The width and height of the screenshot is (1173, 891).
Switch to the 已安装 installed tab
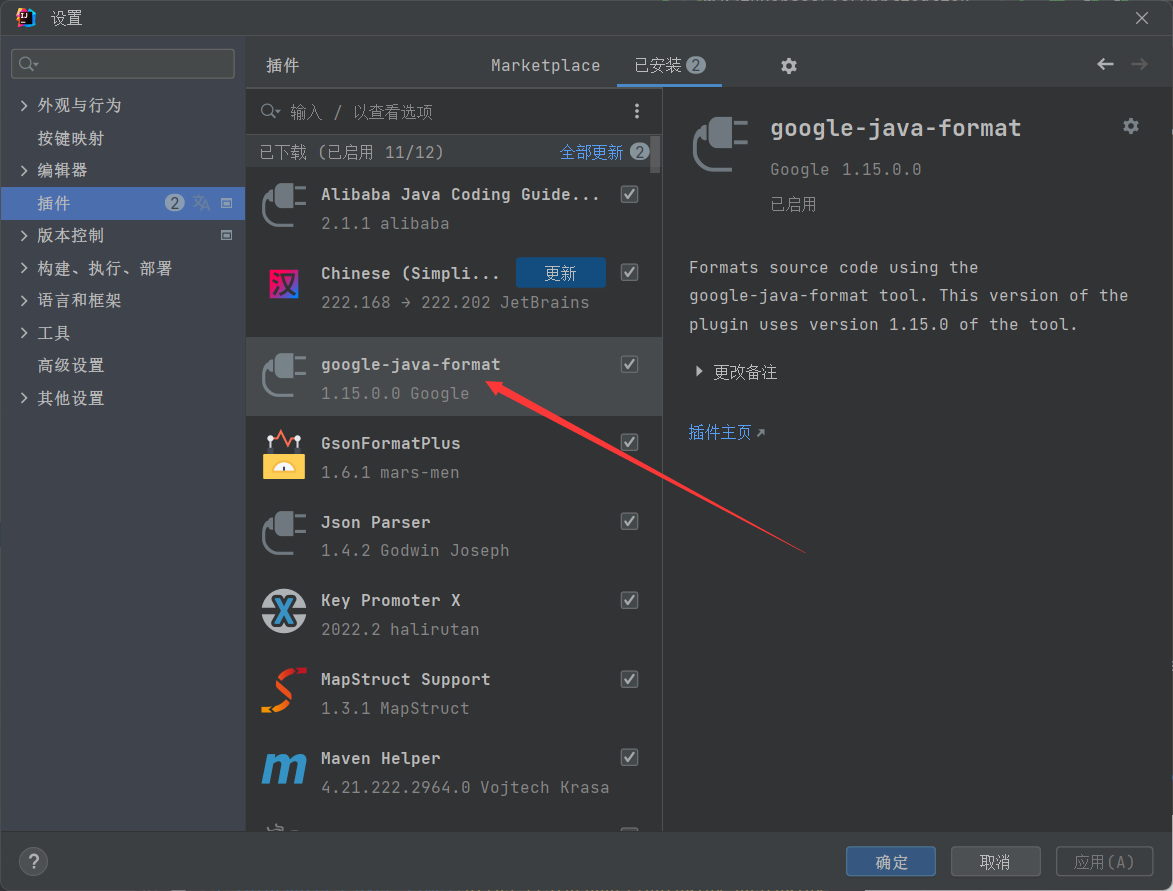670,66
